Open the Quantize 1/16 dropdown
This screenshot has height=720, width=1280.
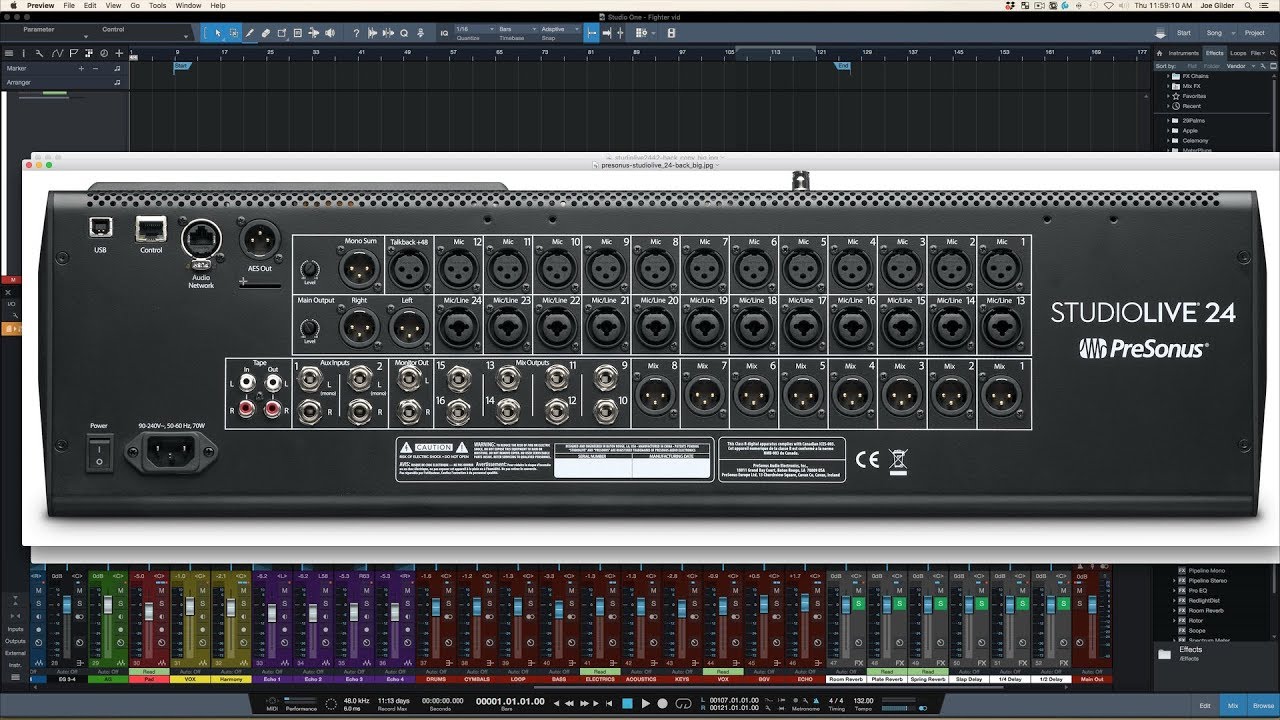click(x=476, y=29)
